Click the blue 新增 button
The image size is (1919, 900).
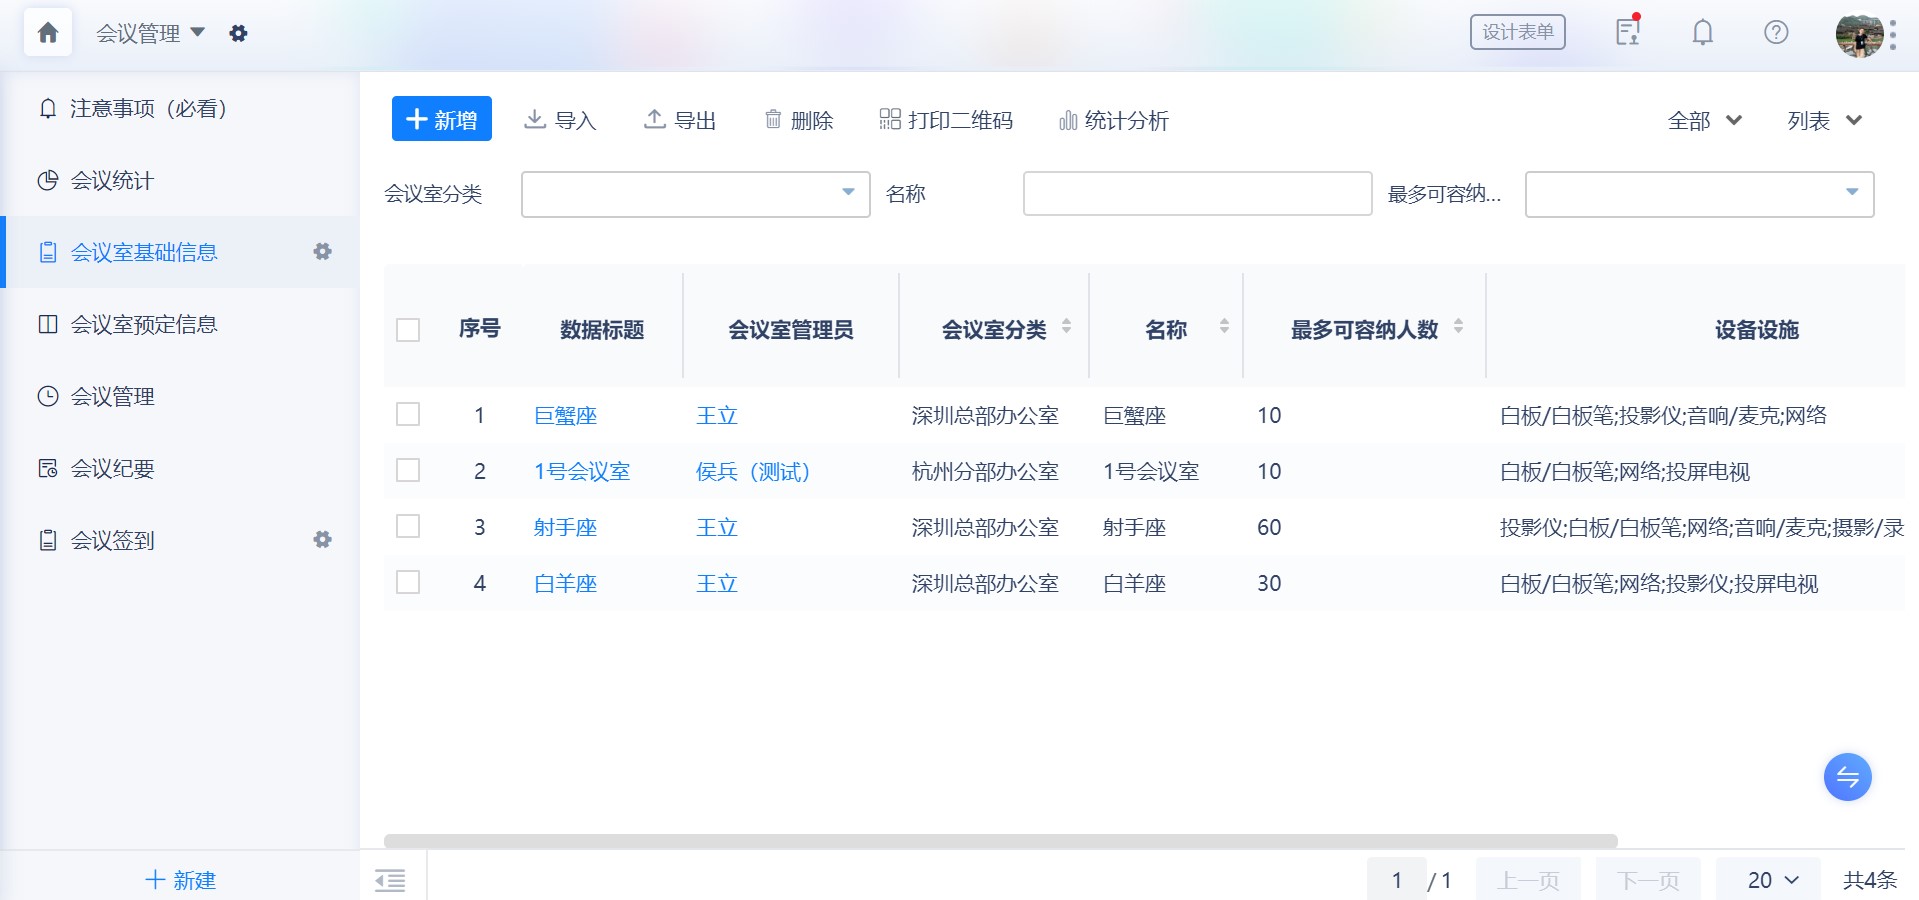point(442,119)
